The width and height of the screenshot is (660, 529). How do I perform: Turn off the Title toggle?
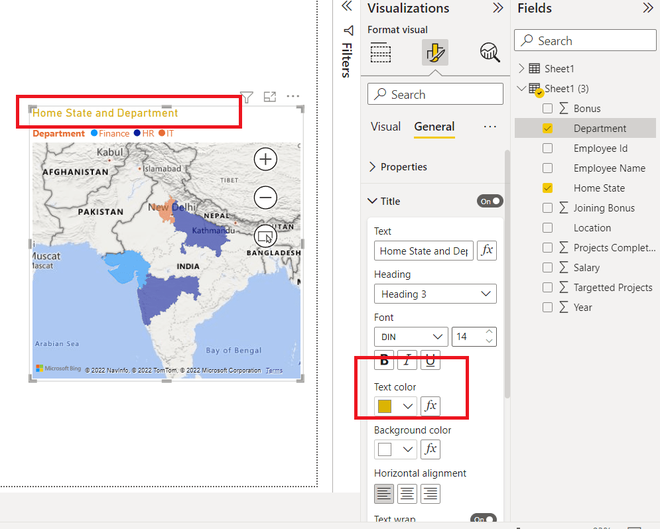click(x=490, y=201)
